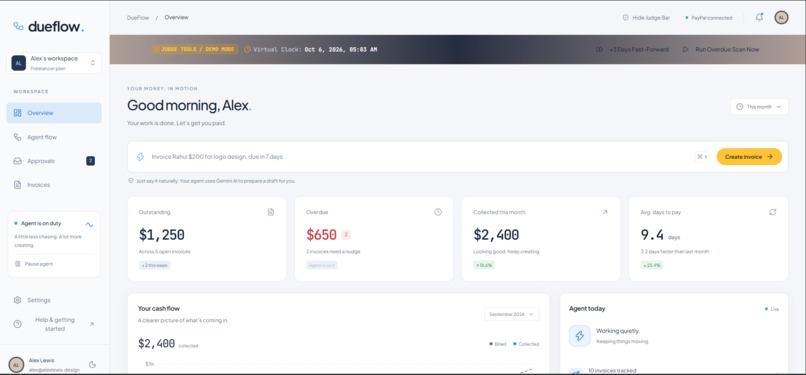Click the lightning bolt icon in prompt bar
The width and height of the screenshot is (806, 375).
click(x=140, y=157)
